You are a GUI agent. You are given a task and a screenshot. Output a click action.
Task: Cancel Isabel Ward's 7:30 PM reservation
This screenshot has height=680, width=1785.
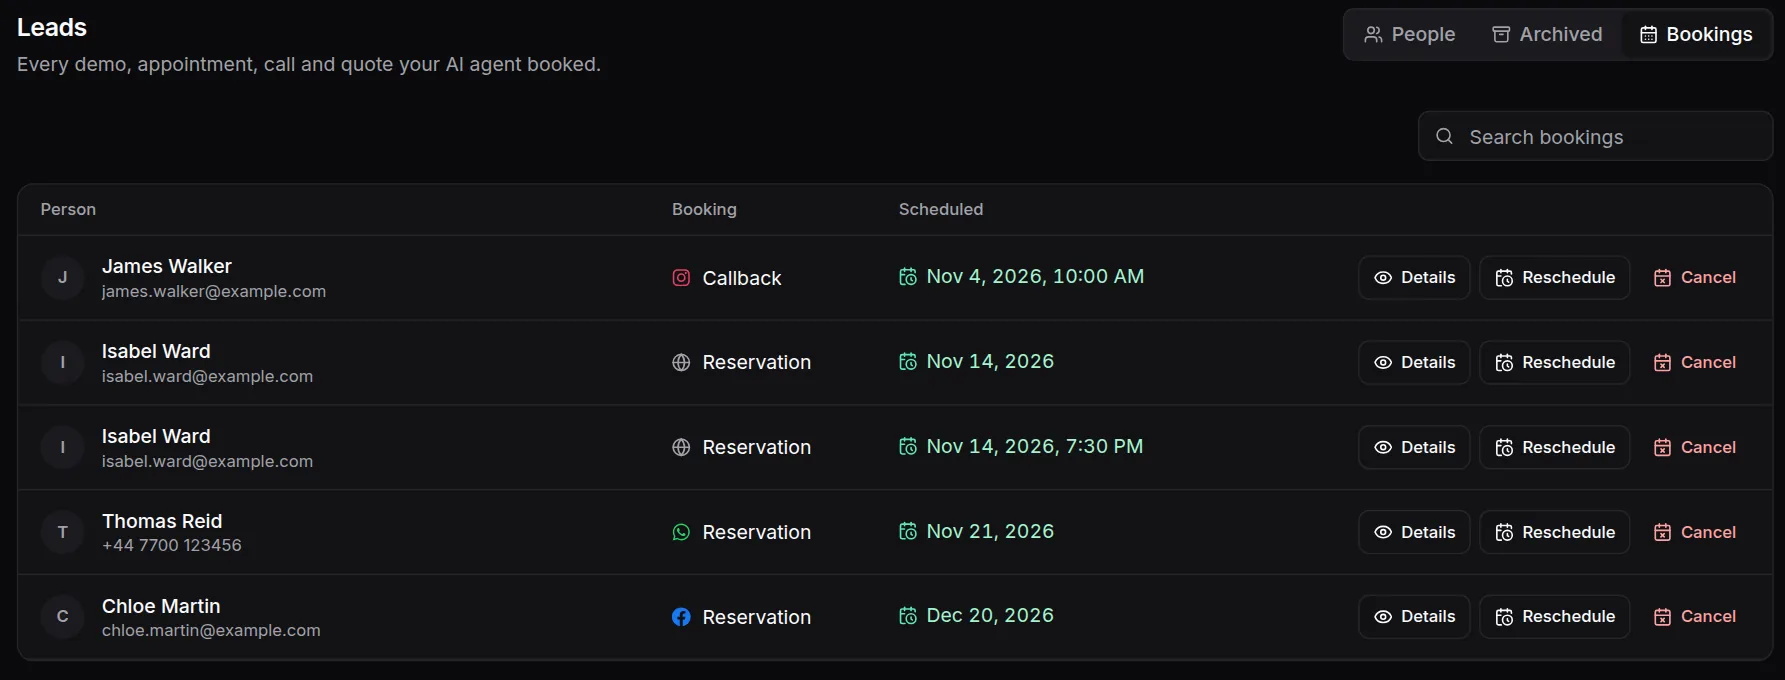[x=1695, y=447]
